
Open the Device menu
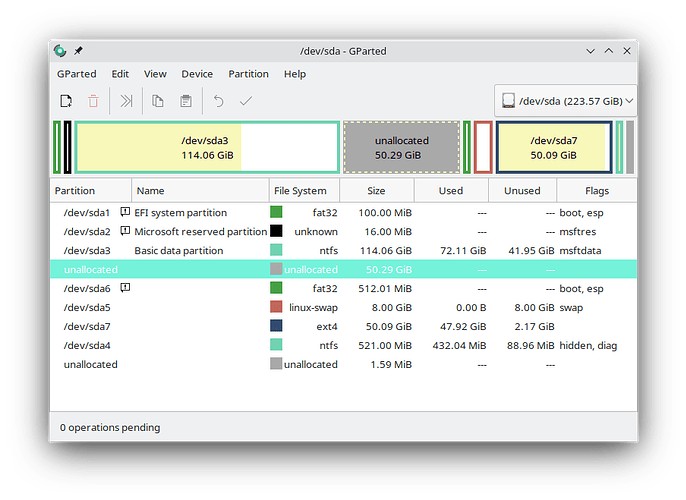197,74
